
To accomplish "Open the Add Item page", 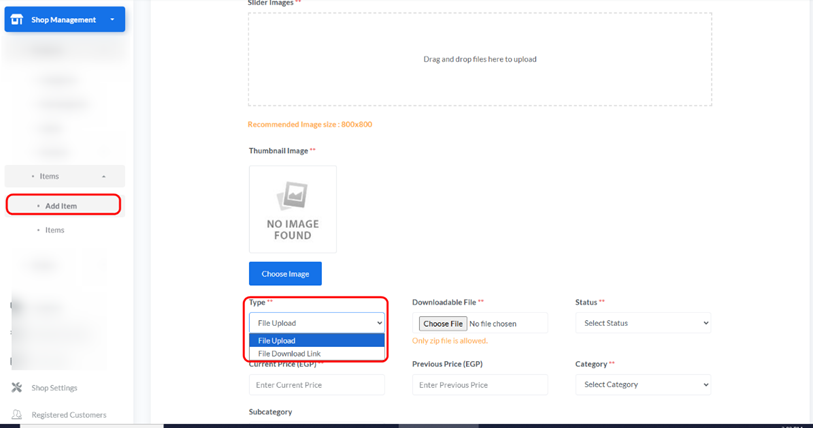I will click(x=61, y=206).
